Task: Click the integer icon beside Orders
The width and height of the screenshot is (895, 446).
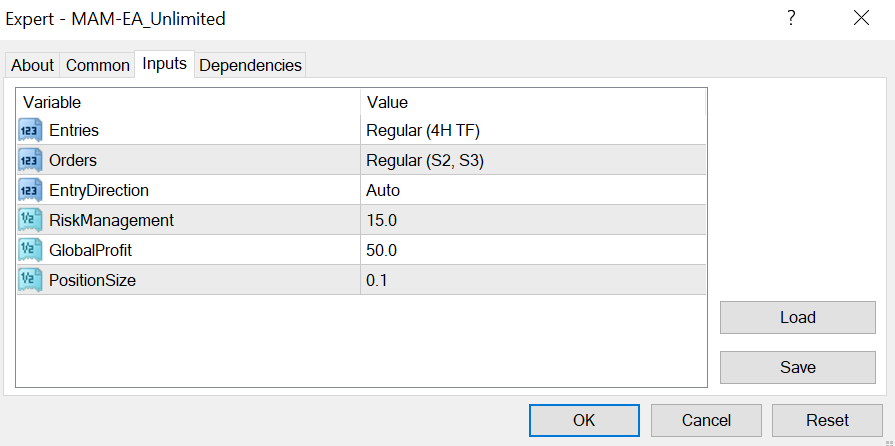Action: click(29, 160)
